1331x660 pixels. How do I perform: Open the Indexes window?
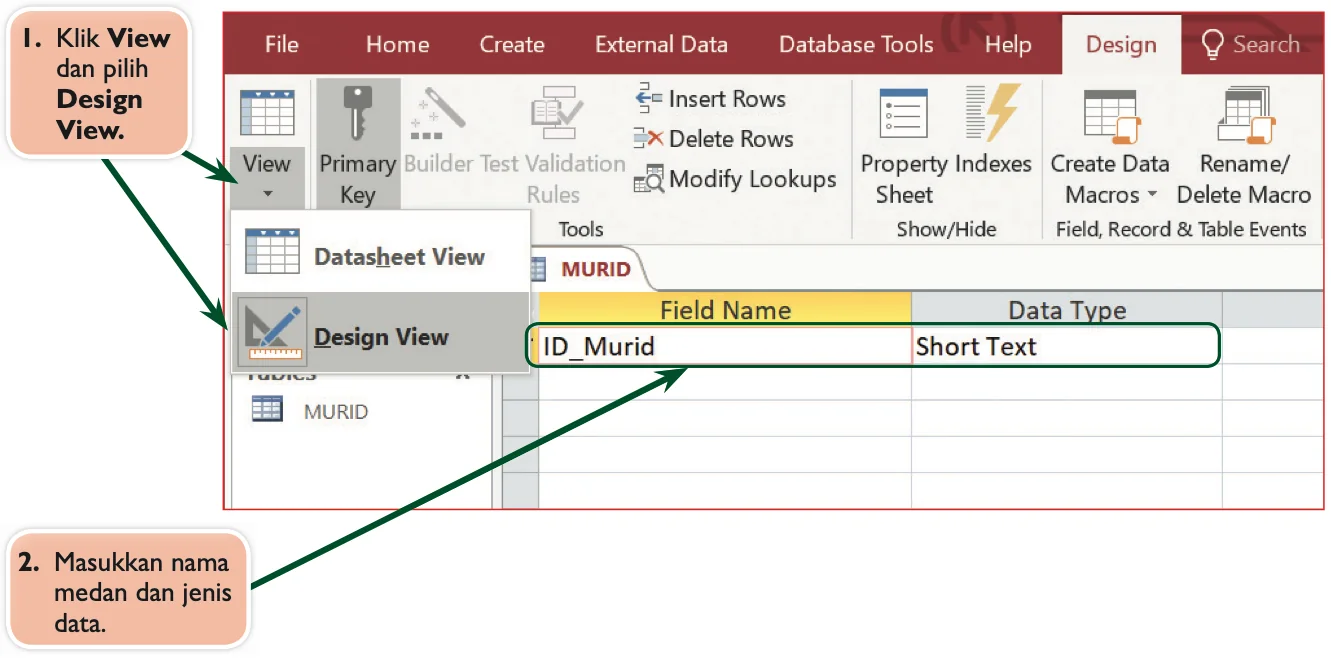(x=993, y=130)
